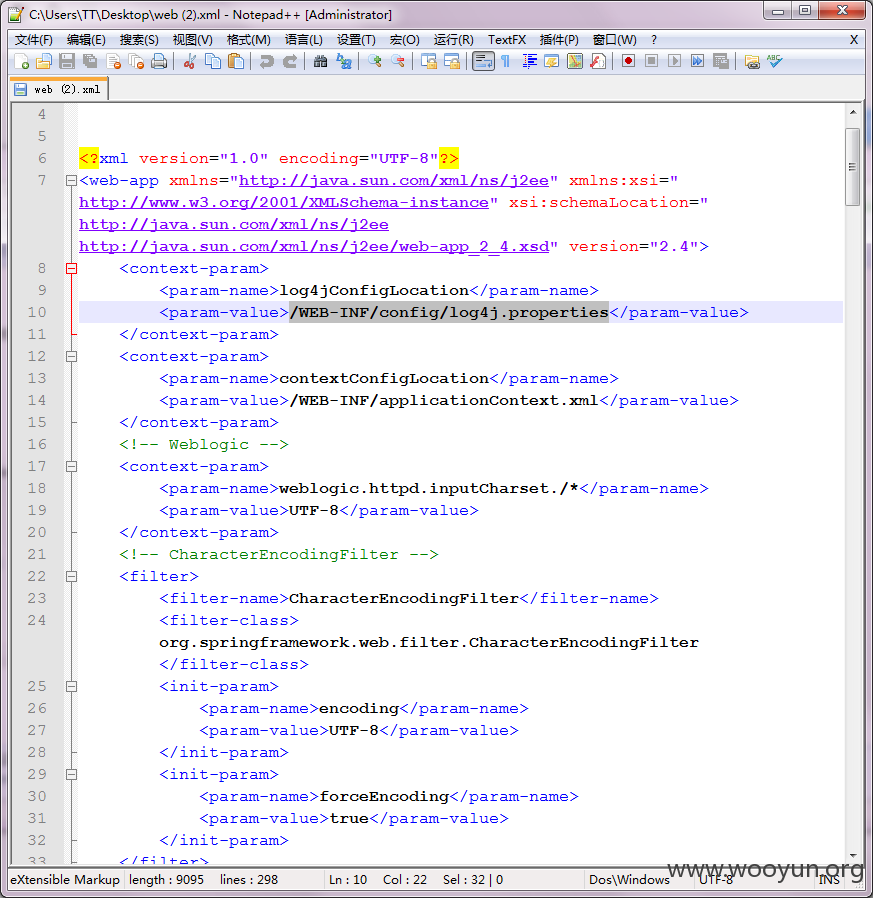The image size is (873, 898).
Task: Cut selection with the scissors icon
Action: point(190,61)
